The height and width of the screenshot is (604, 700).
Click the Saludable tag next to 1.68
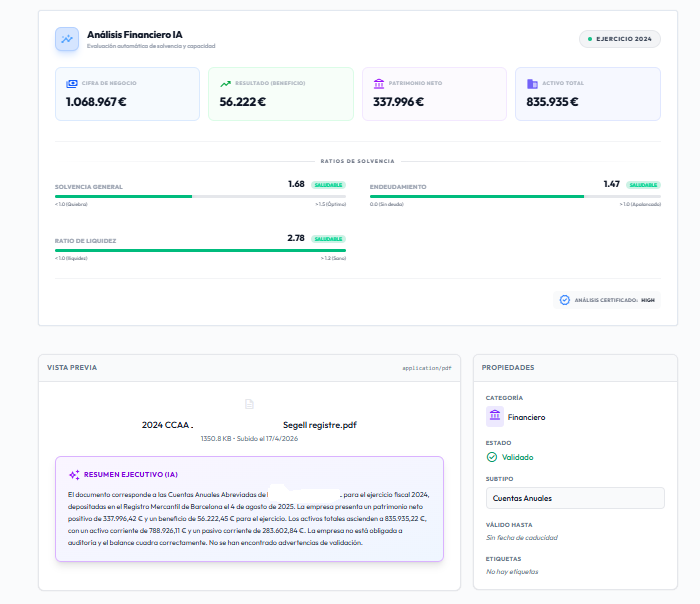[328, 185]
